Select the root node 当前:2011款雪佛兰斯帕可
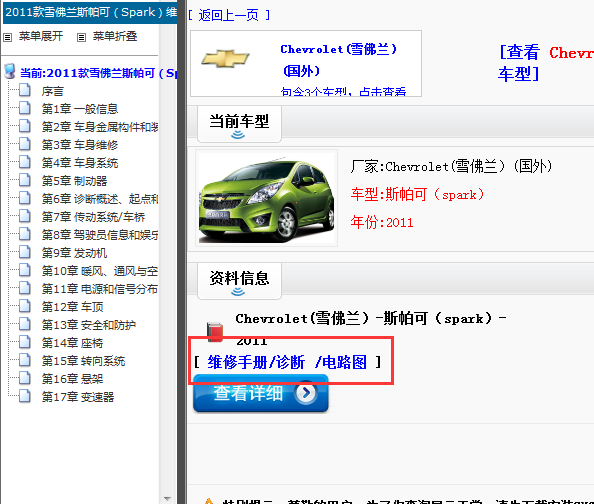Image resolution: width=594 pixels, height=504 pixels. (98, 73)
